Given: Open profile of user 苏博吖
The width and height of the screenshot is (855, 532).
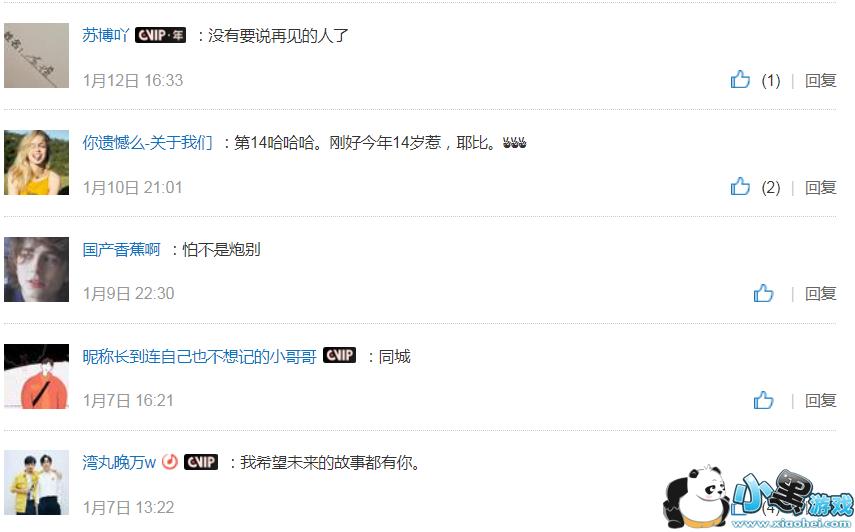Looking at the screenshot, I should tap(105, 35).
